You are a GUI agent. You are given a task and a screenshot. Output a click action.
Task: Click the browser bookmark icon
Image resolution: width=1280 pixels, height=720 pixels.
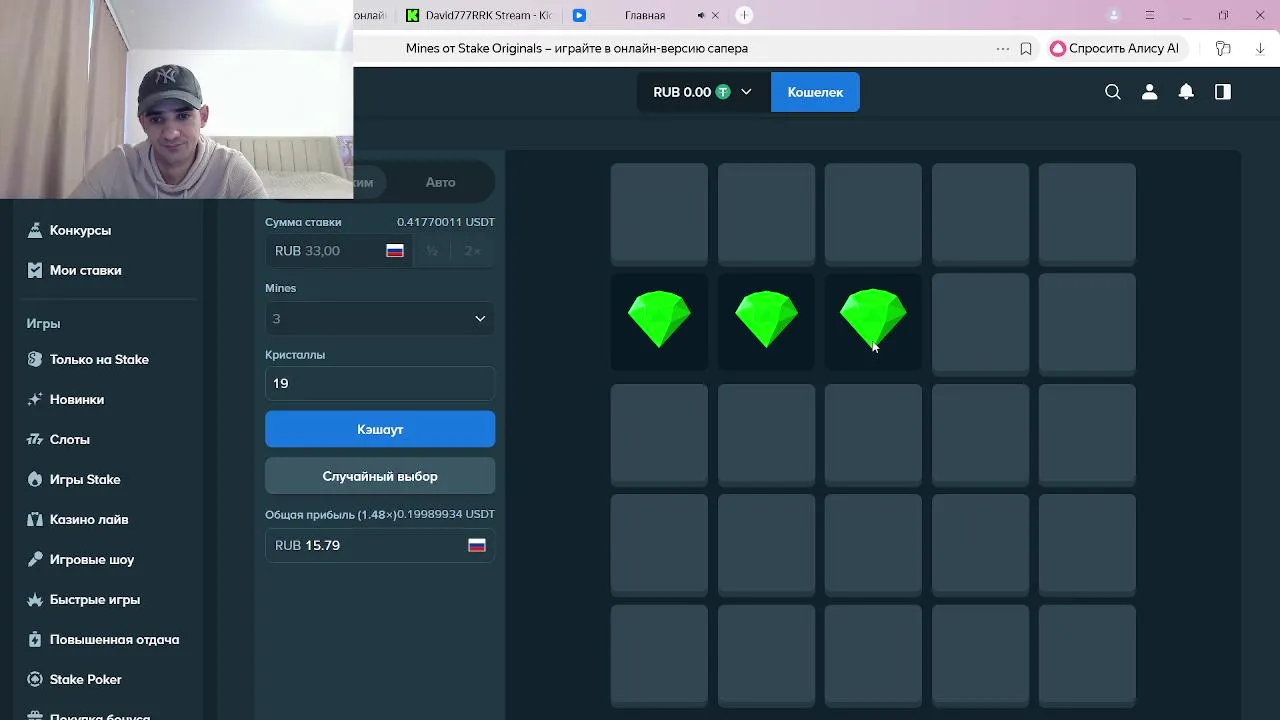(1026, 48)
